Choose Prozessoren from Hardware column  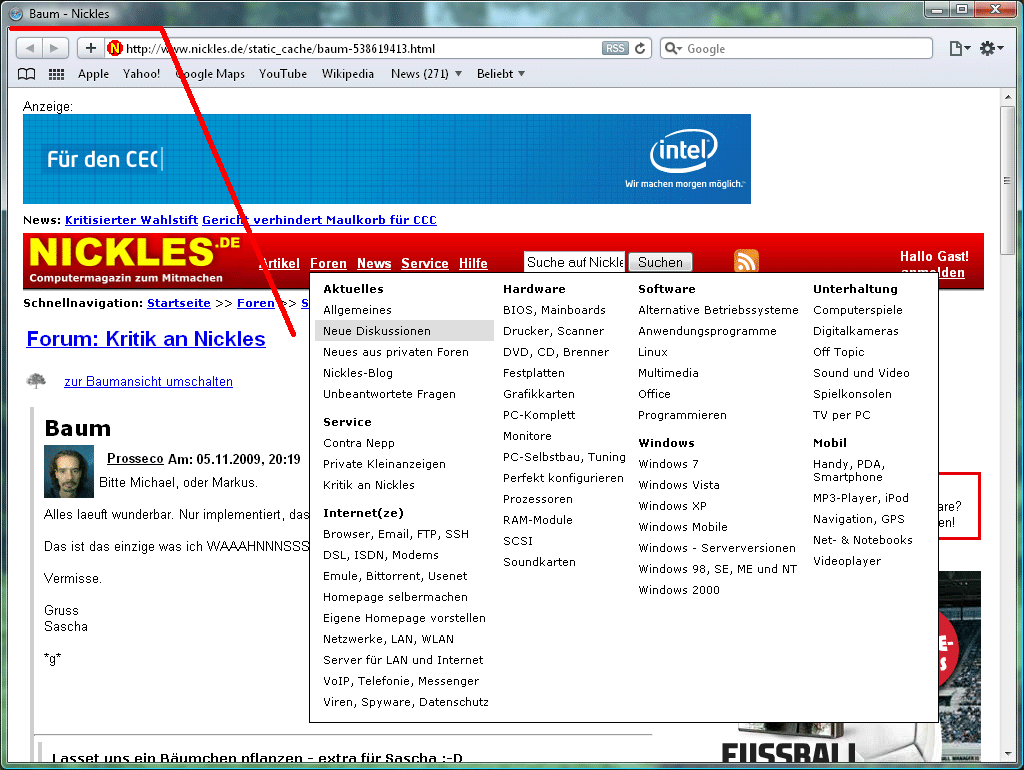[537, 499]
